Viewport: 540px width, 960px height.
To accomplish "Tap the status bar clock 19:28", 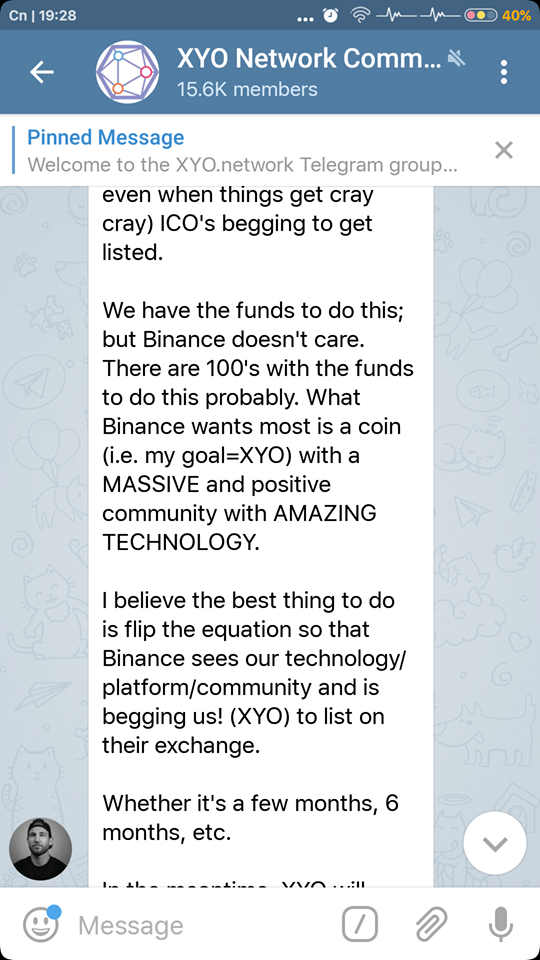I will tap(57, 16).
